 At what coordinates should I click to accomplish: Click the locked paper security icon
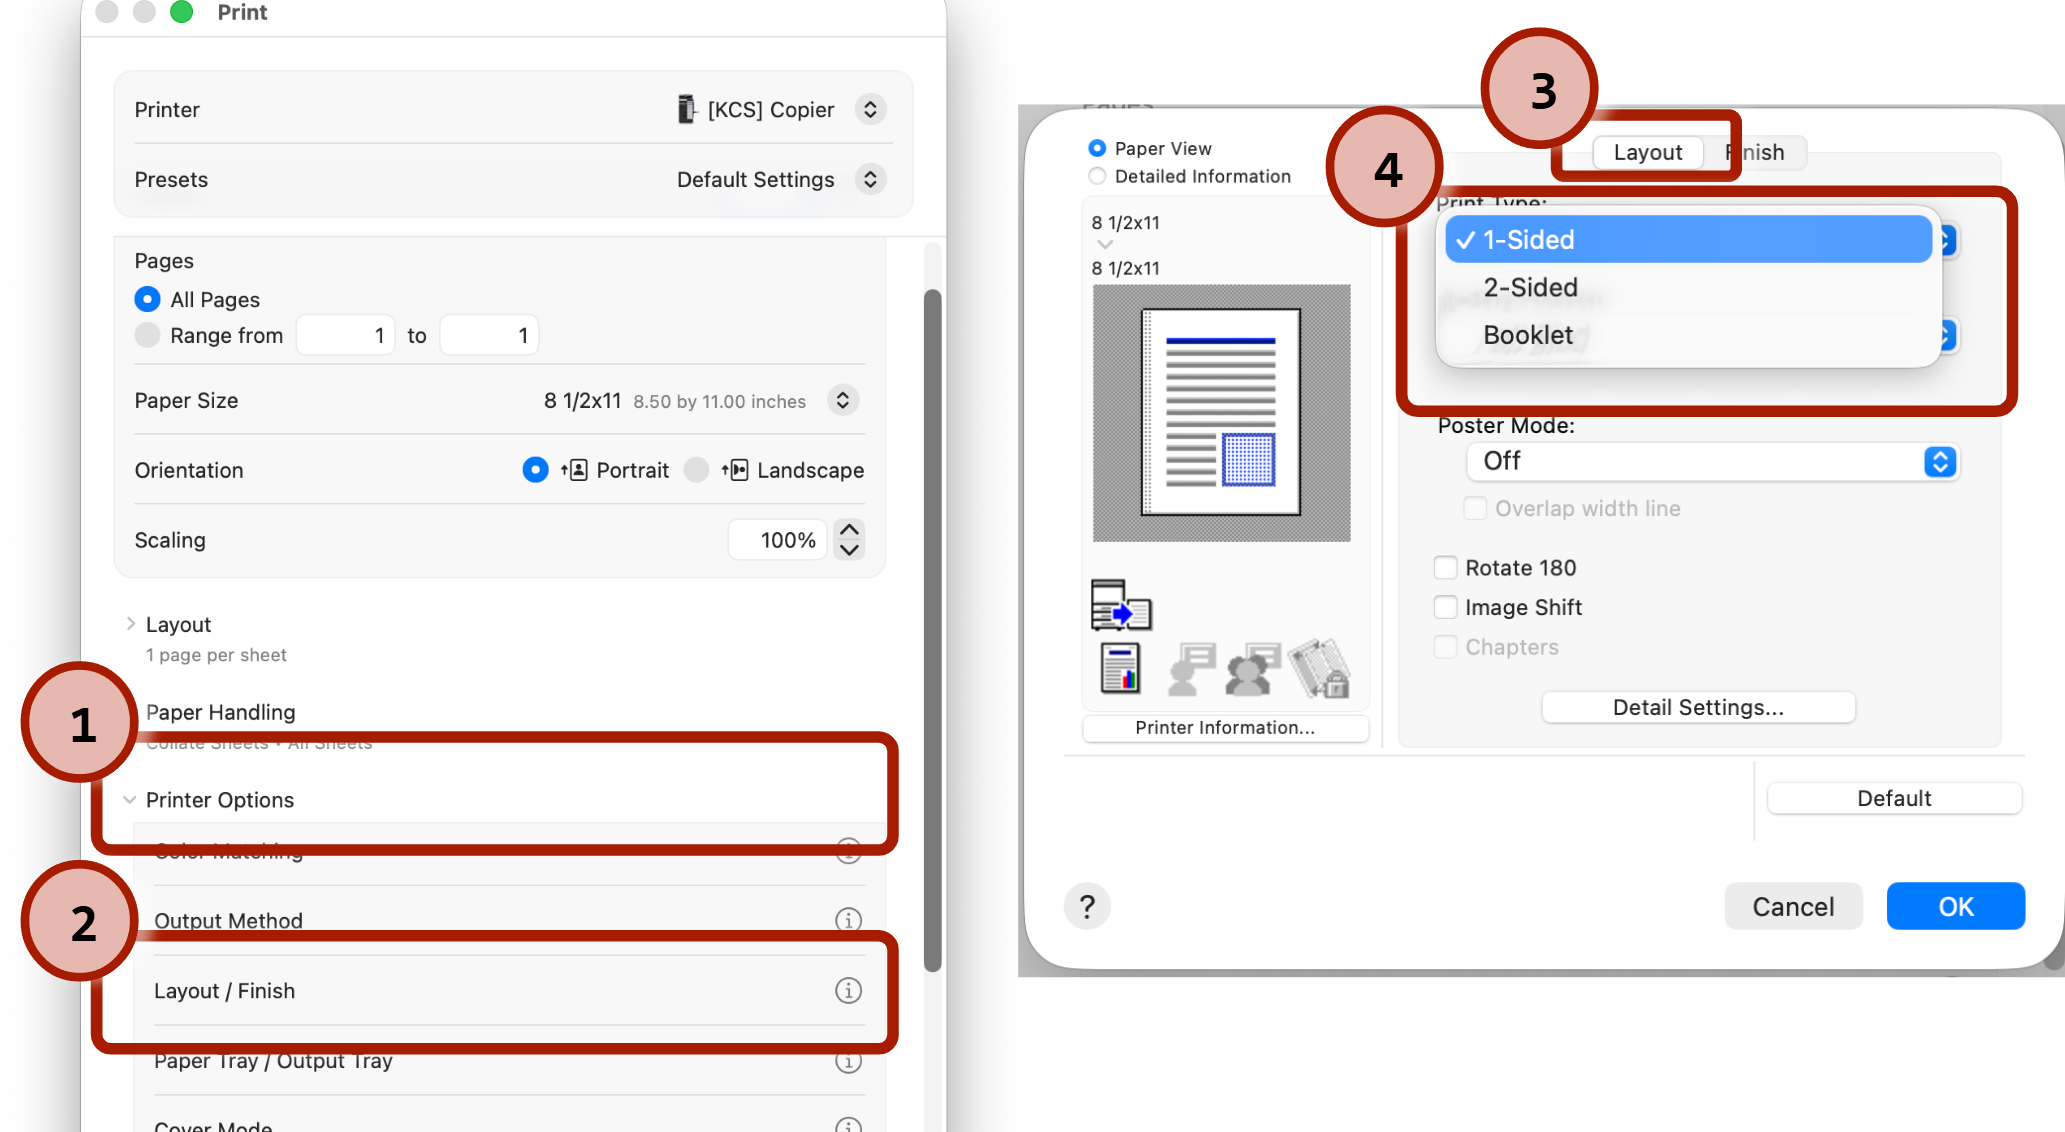point(1320,668)
